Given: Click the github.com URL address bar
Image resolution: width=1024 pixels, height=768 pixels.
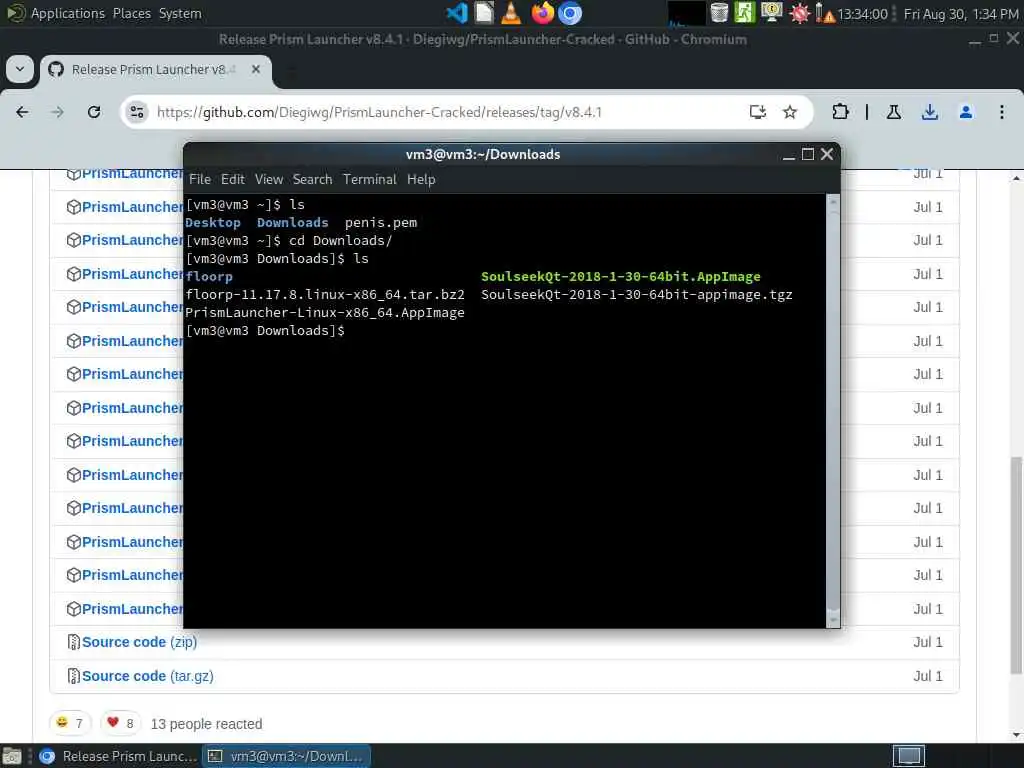Looking at the screenshot, I should pos(379,112).
